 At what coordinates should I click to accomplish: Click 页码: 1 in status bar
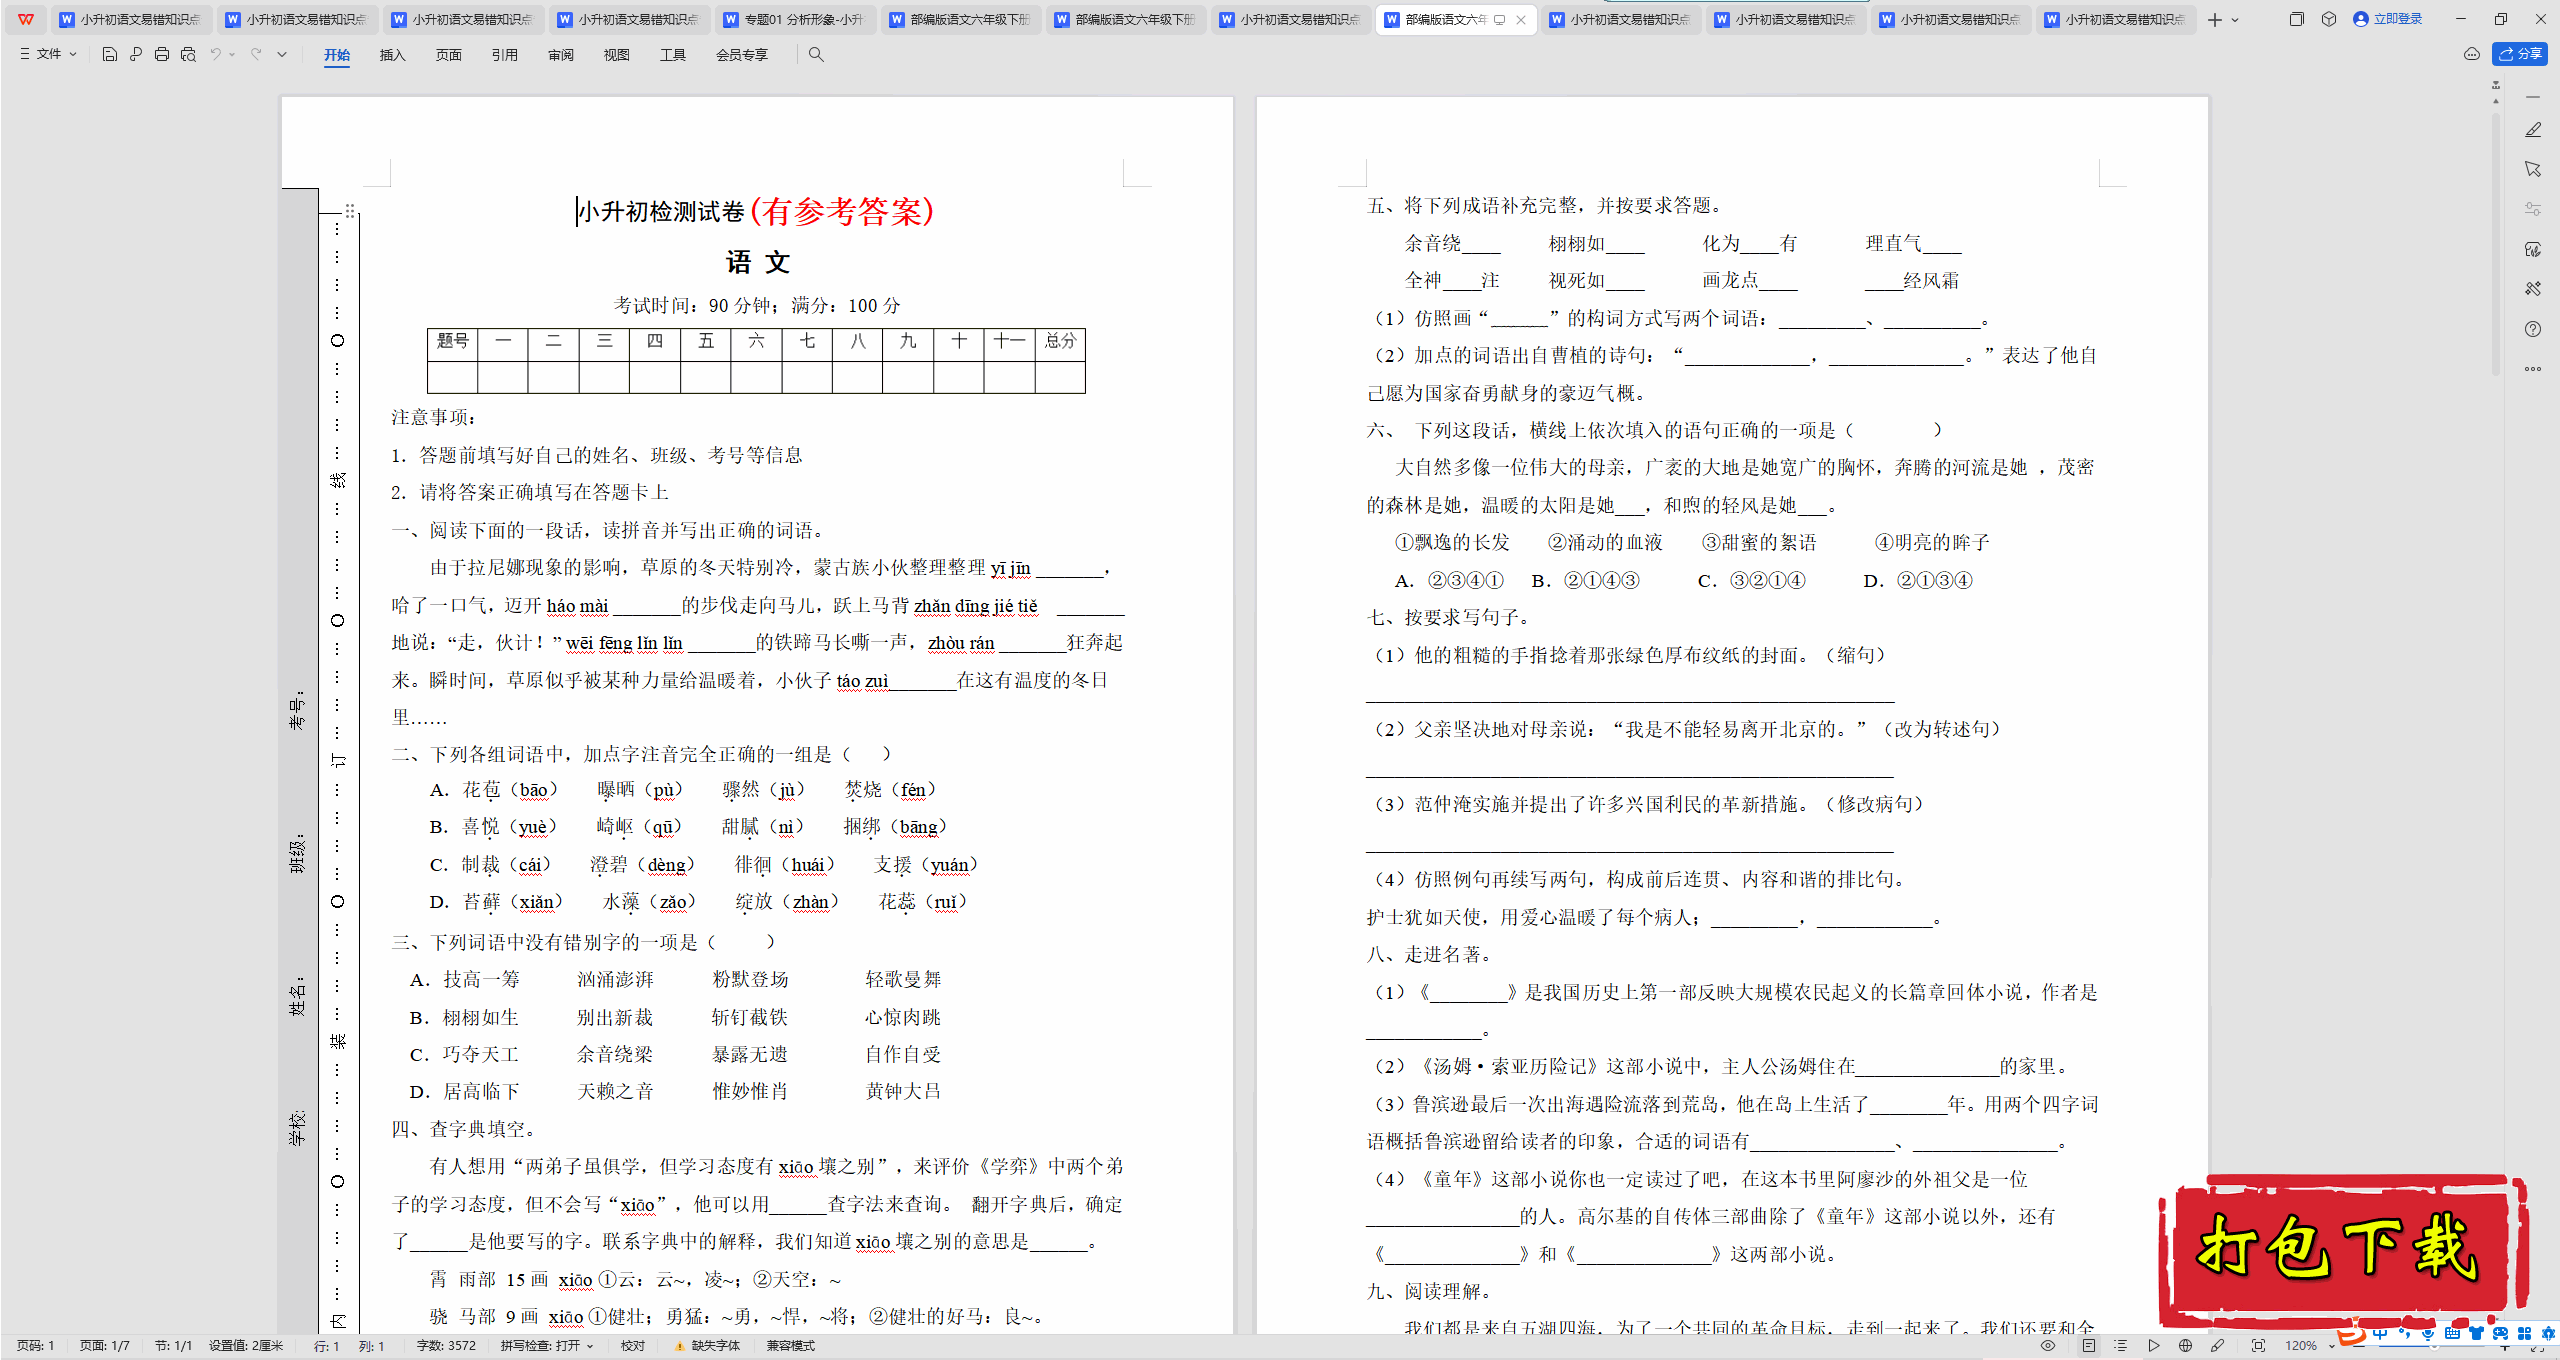35,1346
